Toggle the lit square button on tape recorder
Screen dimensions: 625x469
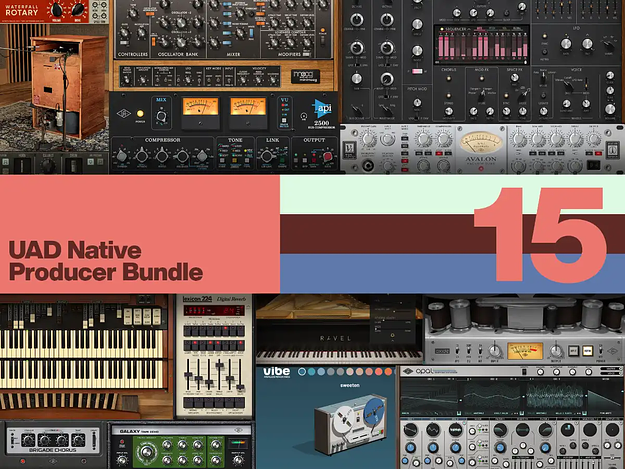(x=588, y=351)
